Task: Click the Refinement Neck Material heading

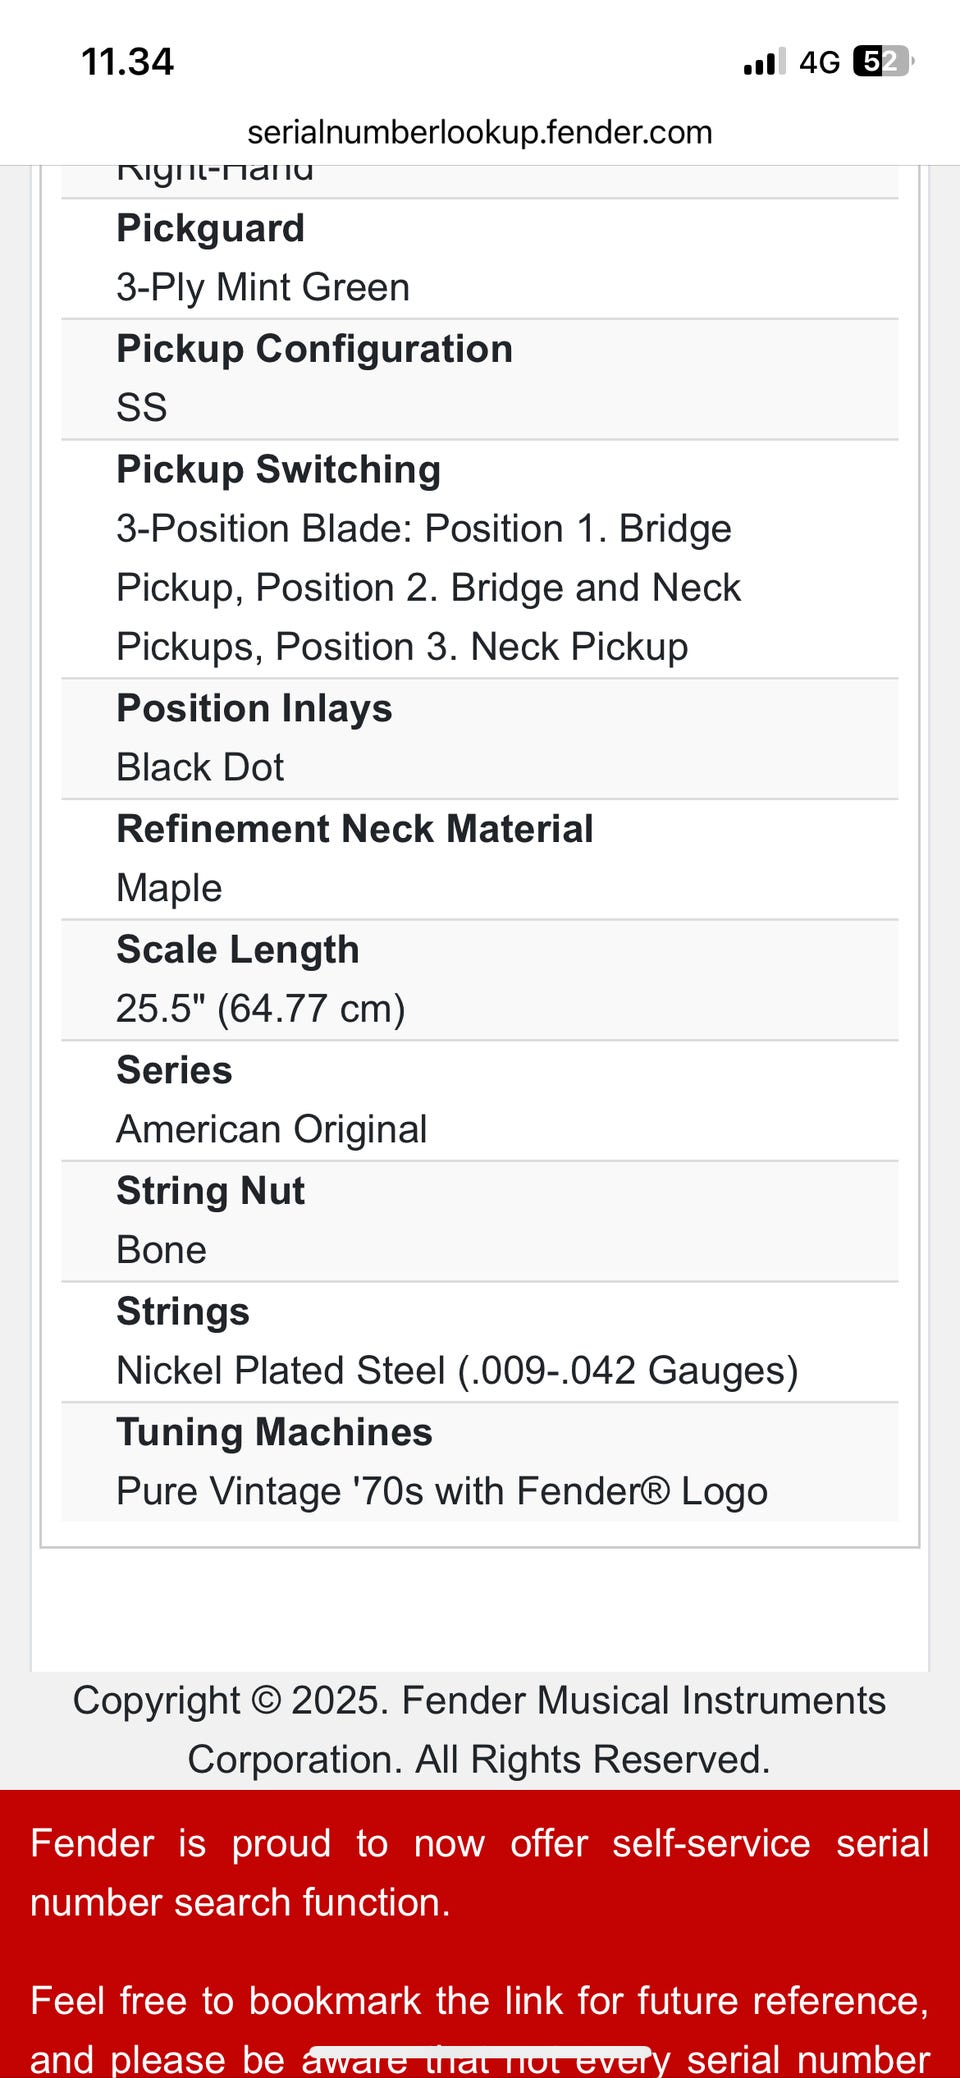Action: (355, 829)
